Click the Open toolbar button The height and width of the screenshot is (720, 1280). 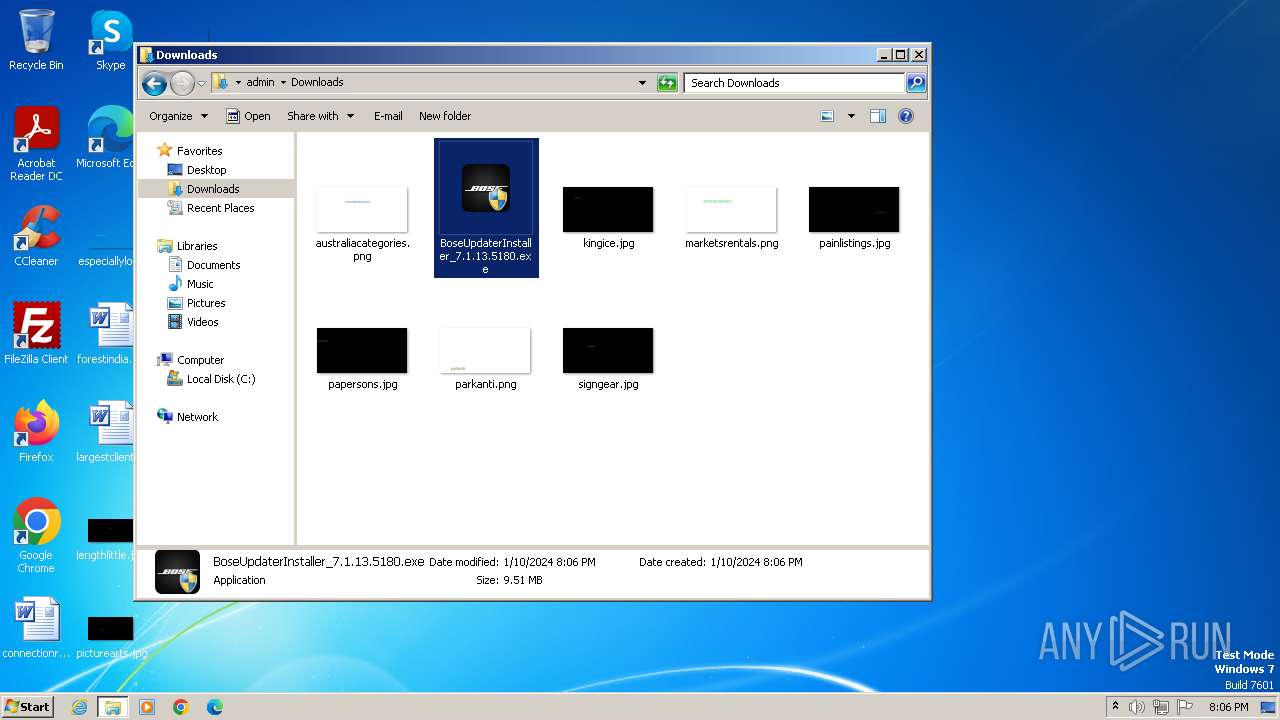248,116
